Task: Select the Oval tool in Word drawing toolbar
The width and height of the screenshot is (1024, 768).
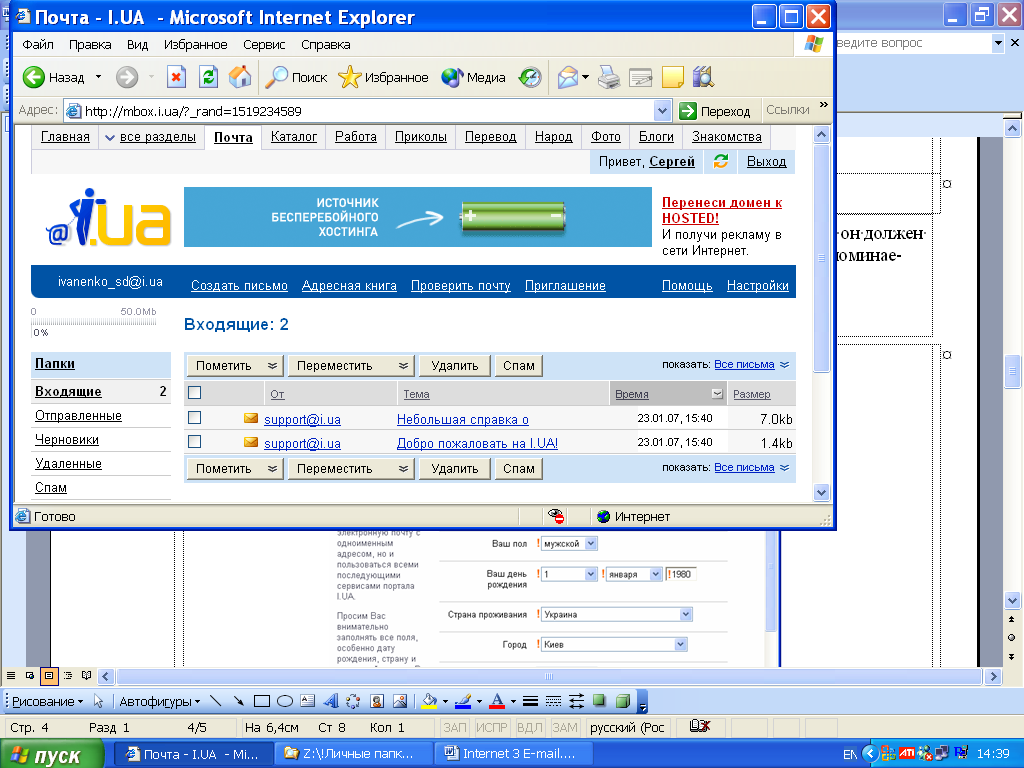Action: coord(285,701)
